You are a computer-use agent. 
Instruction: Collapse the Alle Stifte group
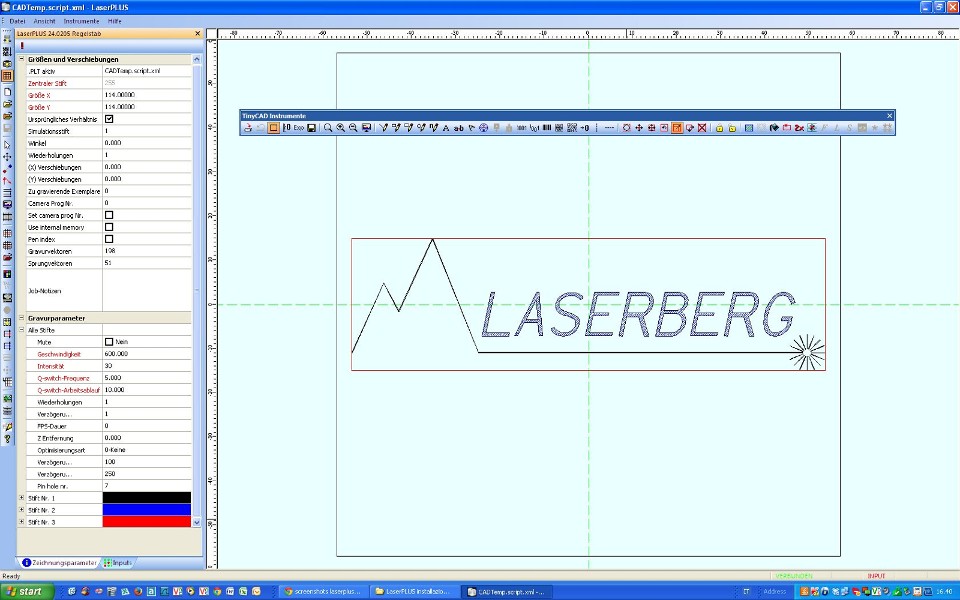click(21, 330)
